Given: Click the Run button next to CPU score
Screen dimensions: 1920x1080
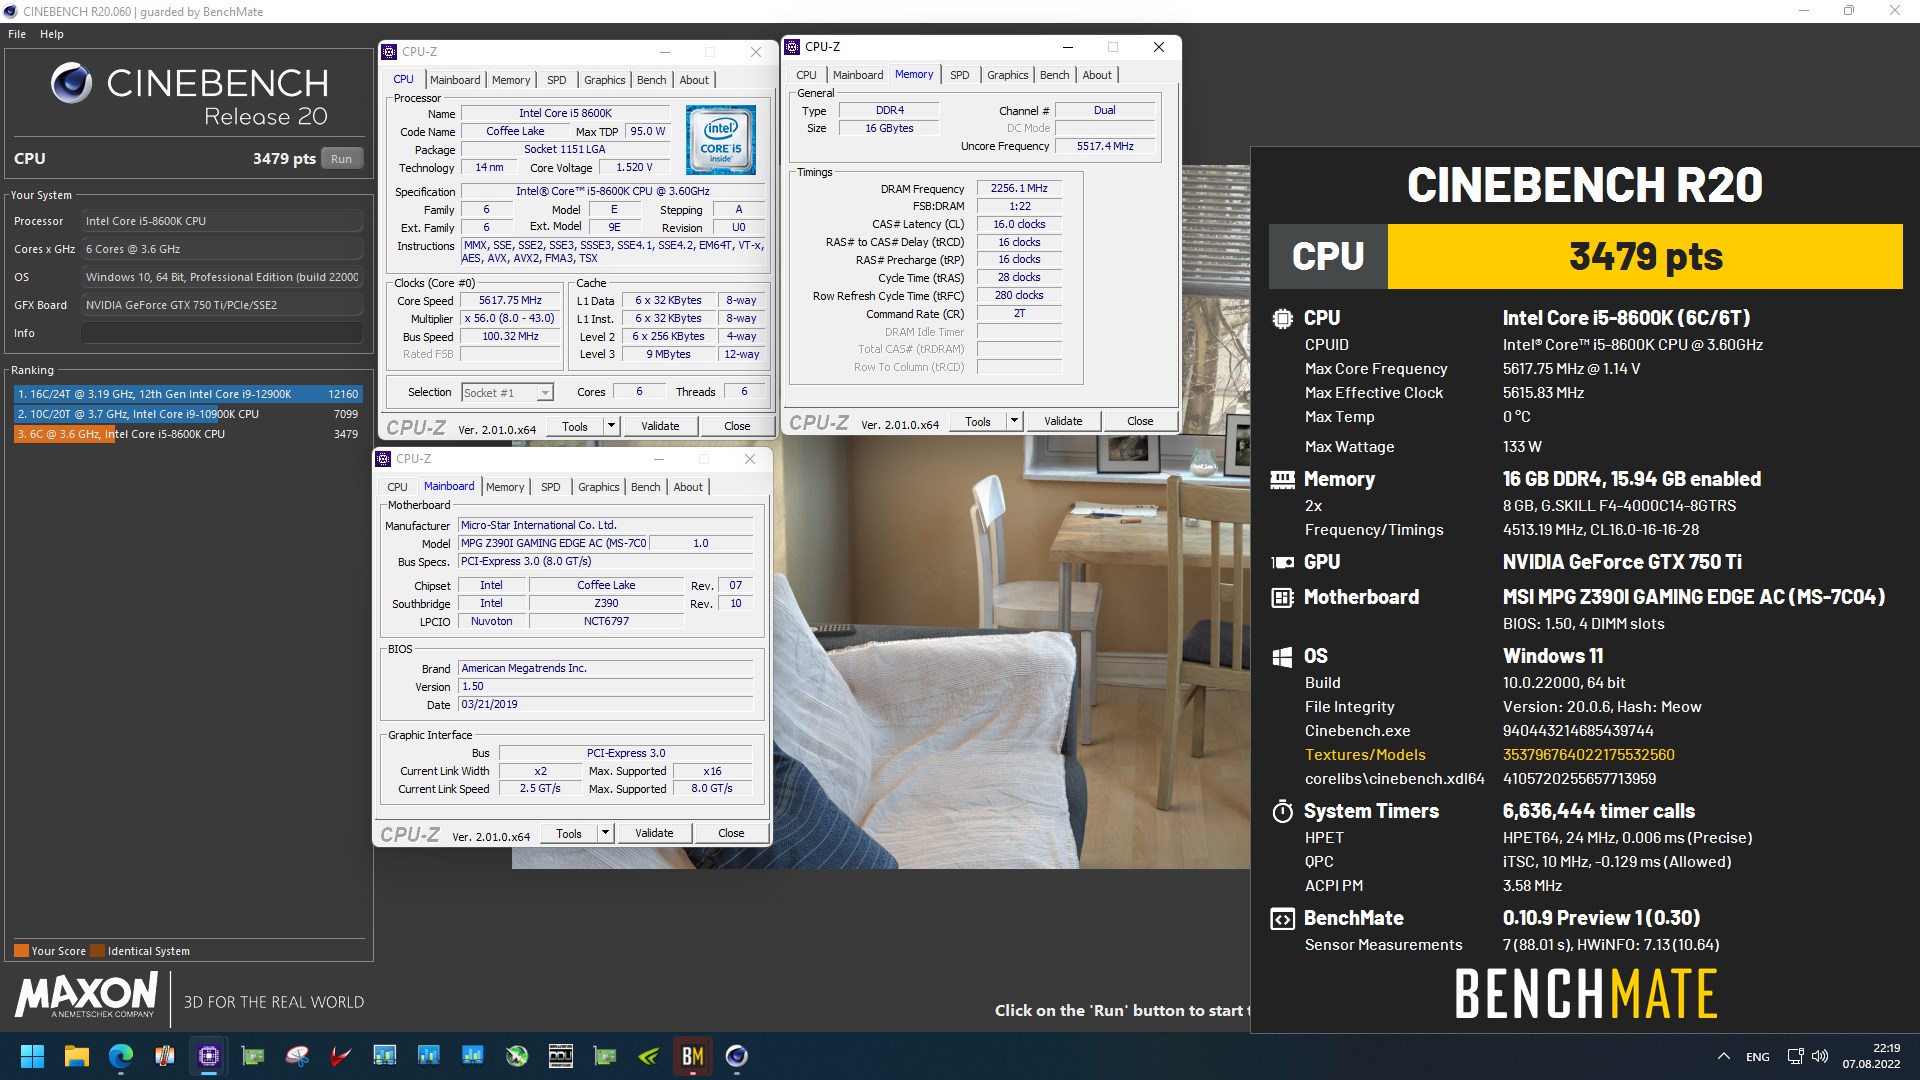Looking at the screenshot, I should (x=342, y=159).
